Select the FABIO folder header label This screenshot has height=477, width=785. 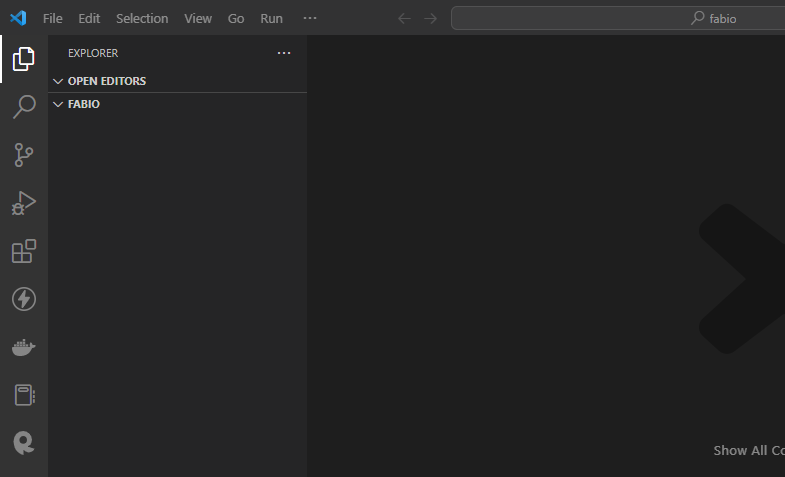coord(84,104)
